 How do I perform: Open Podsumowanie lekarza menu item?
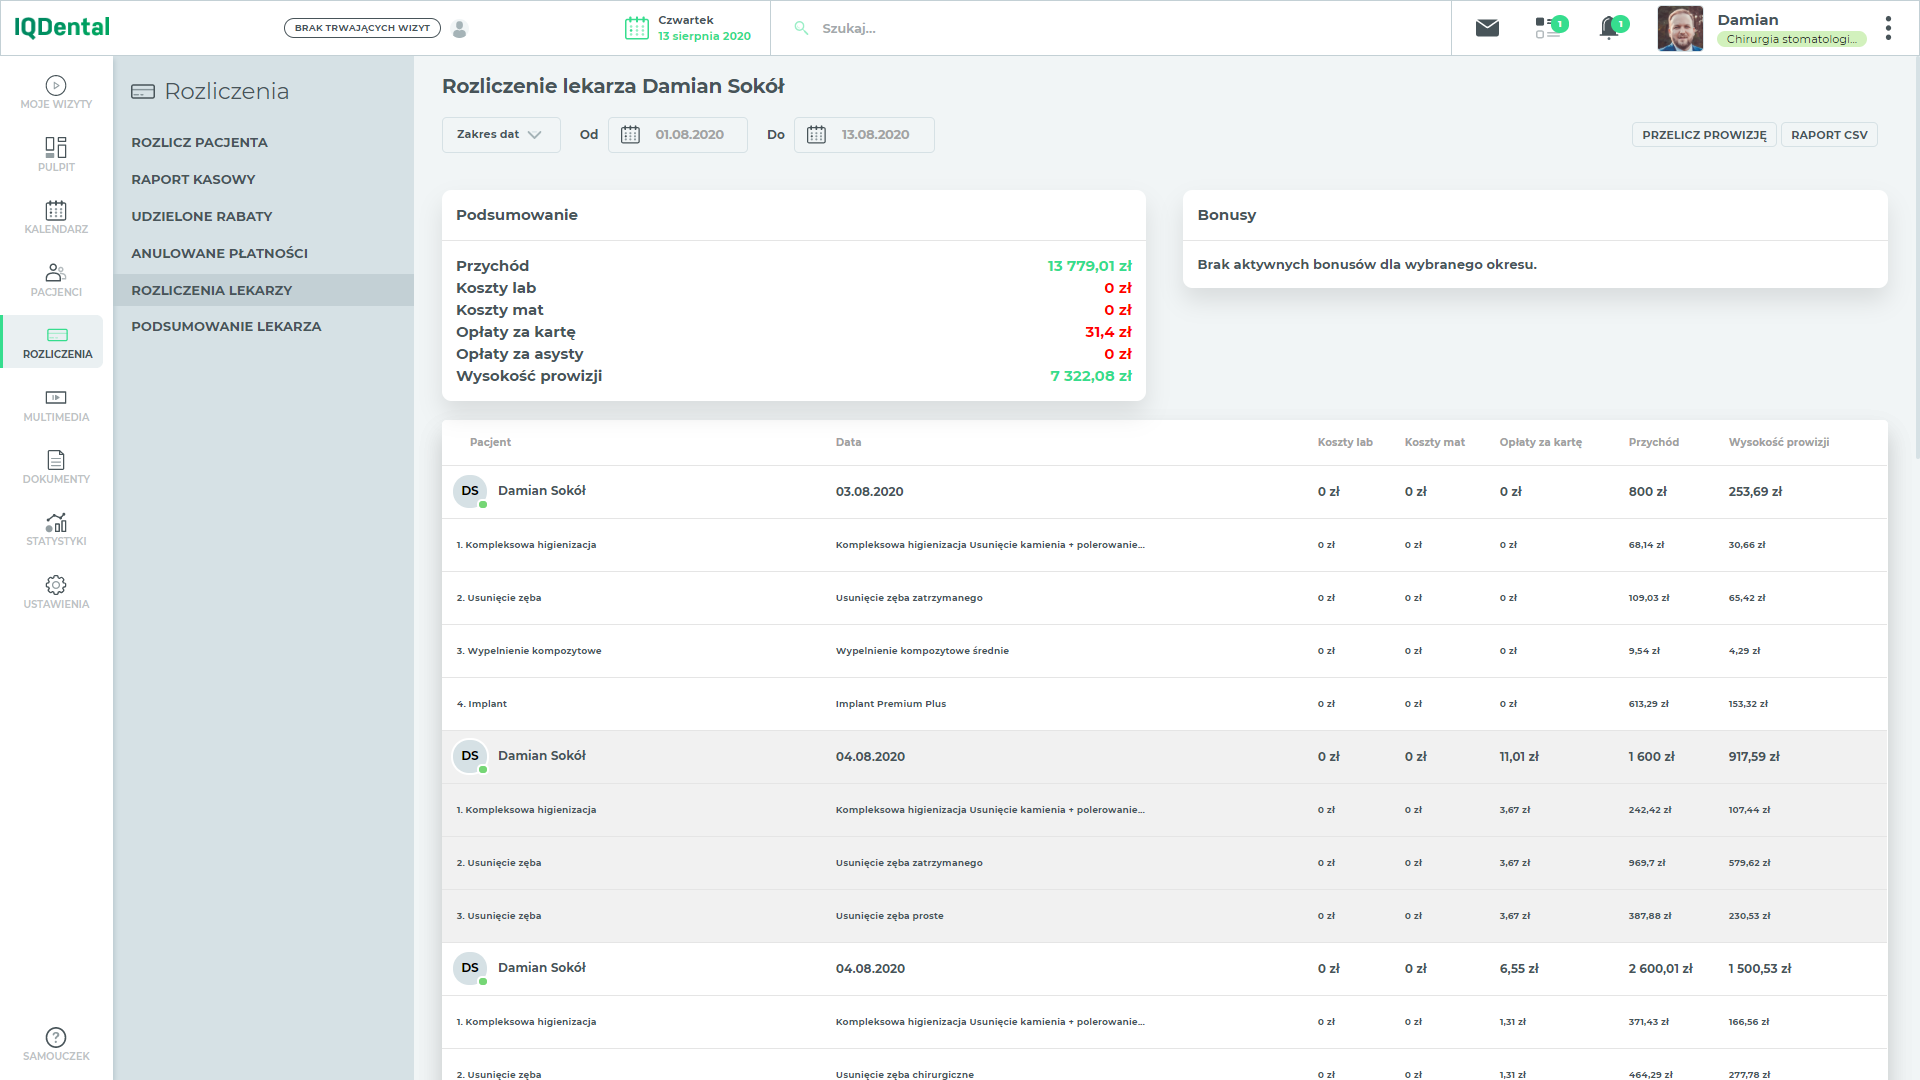(226, 326)
